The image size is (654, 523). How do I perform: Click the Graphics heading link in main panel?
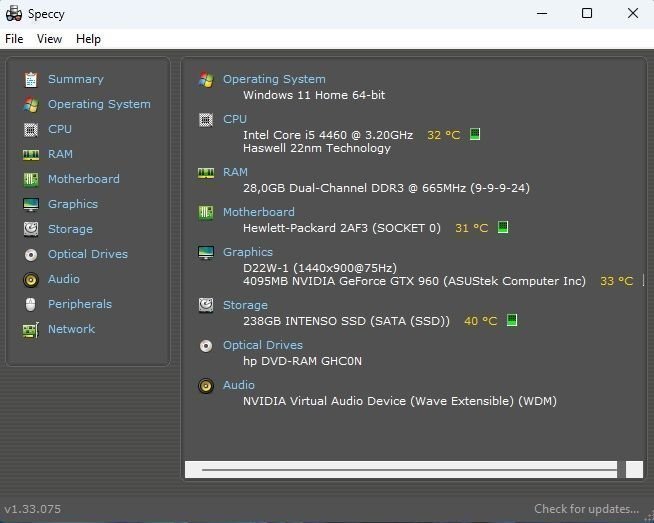pyautogui.click(x=248, y=252)
